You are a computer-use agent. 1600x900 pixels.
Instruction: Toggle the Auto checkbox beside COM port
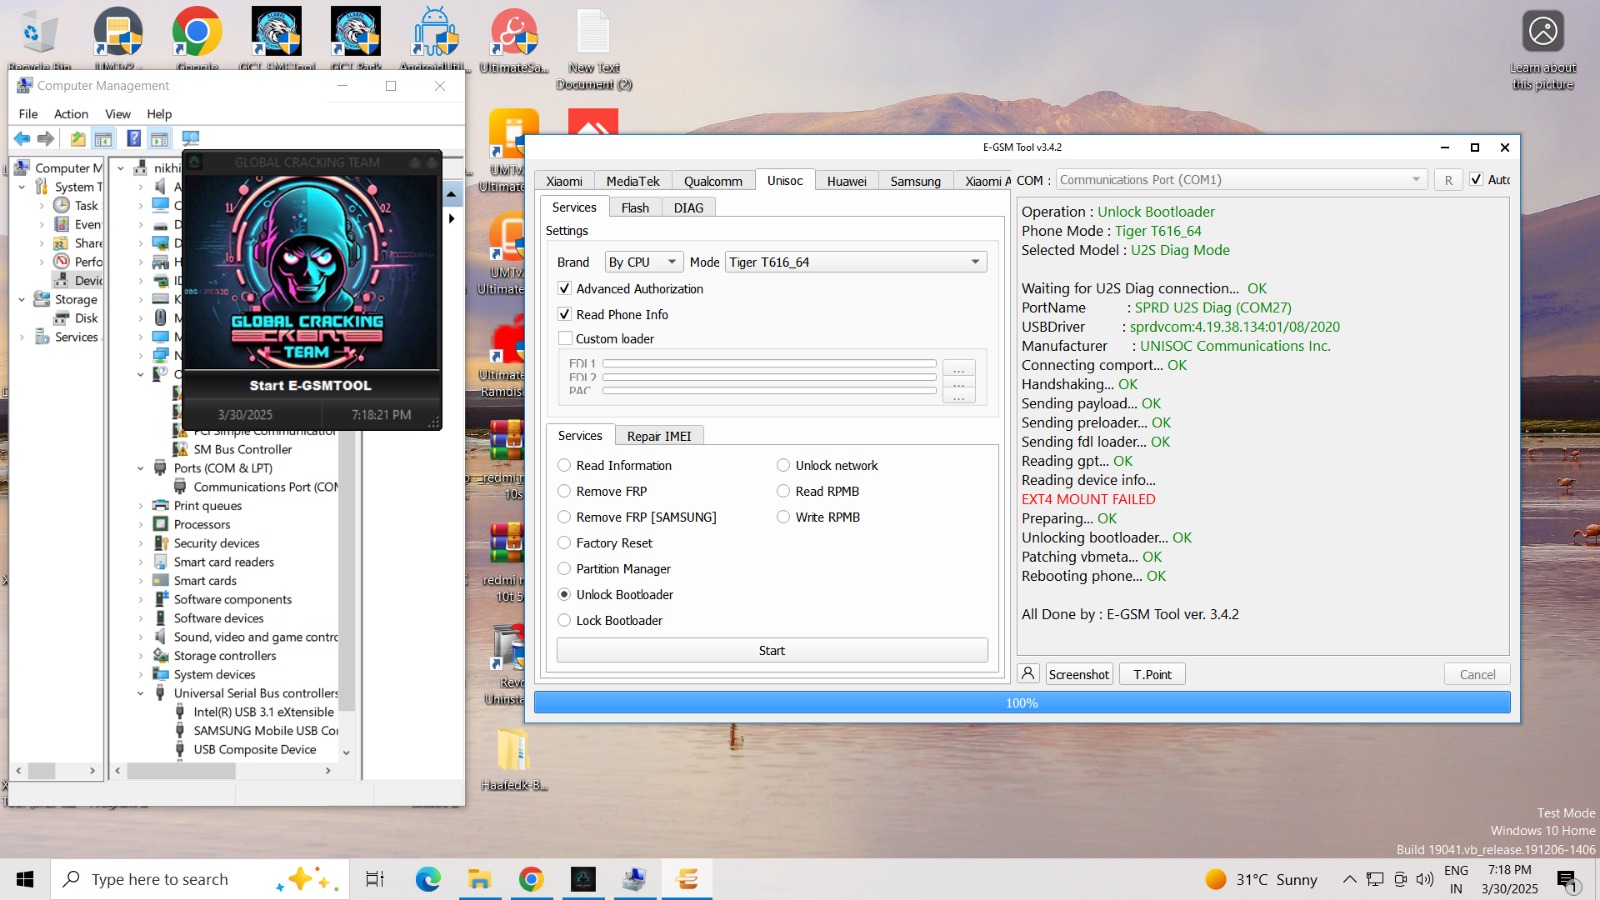(1476, 180)
